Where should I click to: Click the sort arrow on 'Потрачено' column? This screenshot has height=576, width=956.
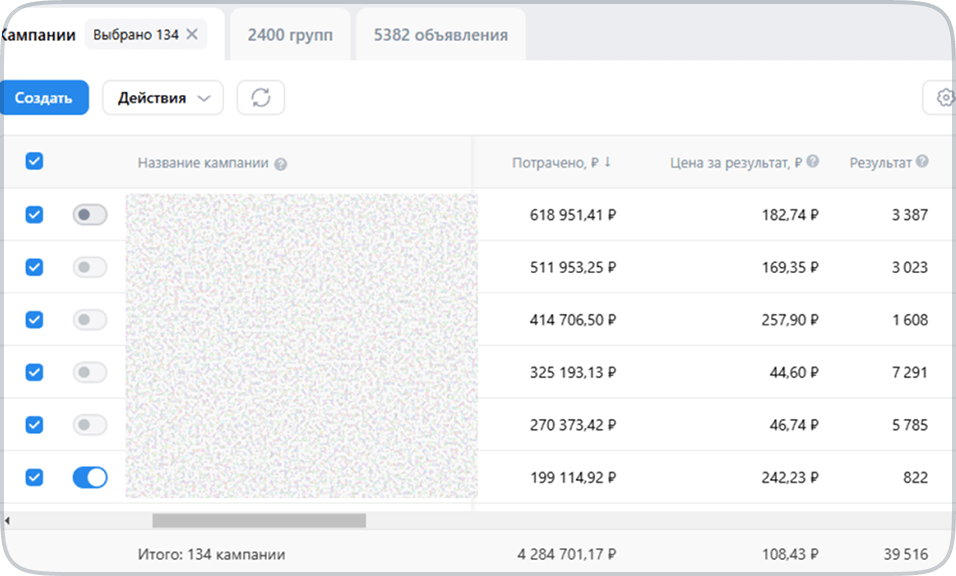[x=607, y=162]
